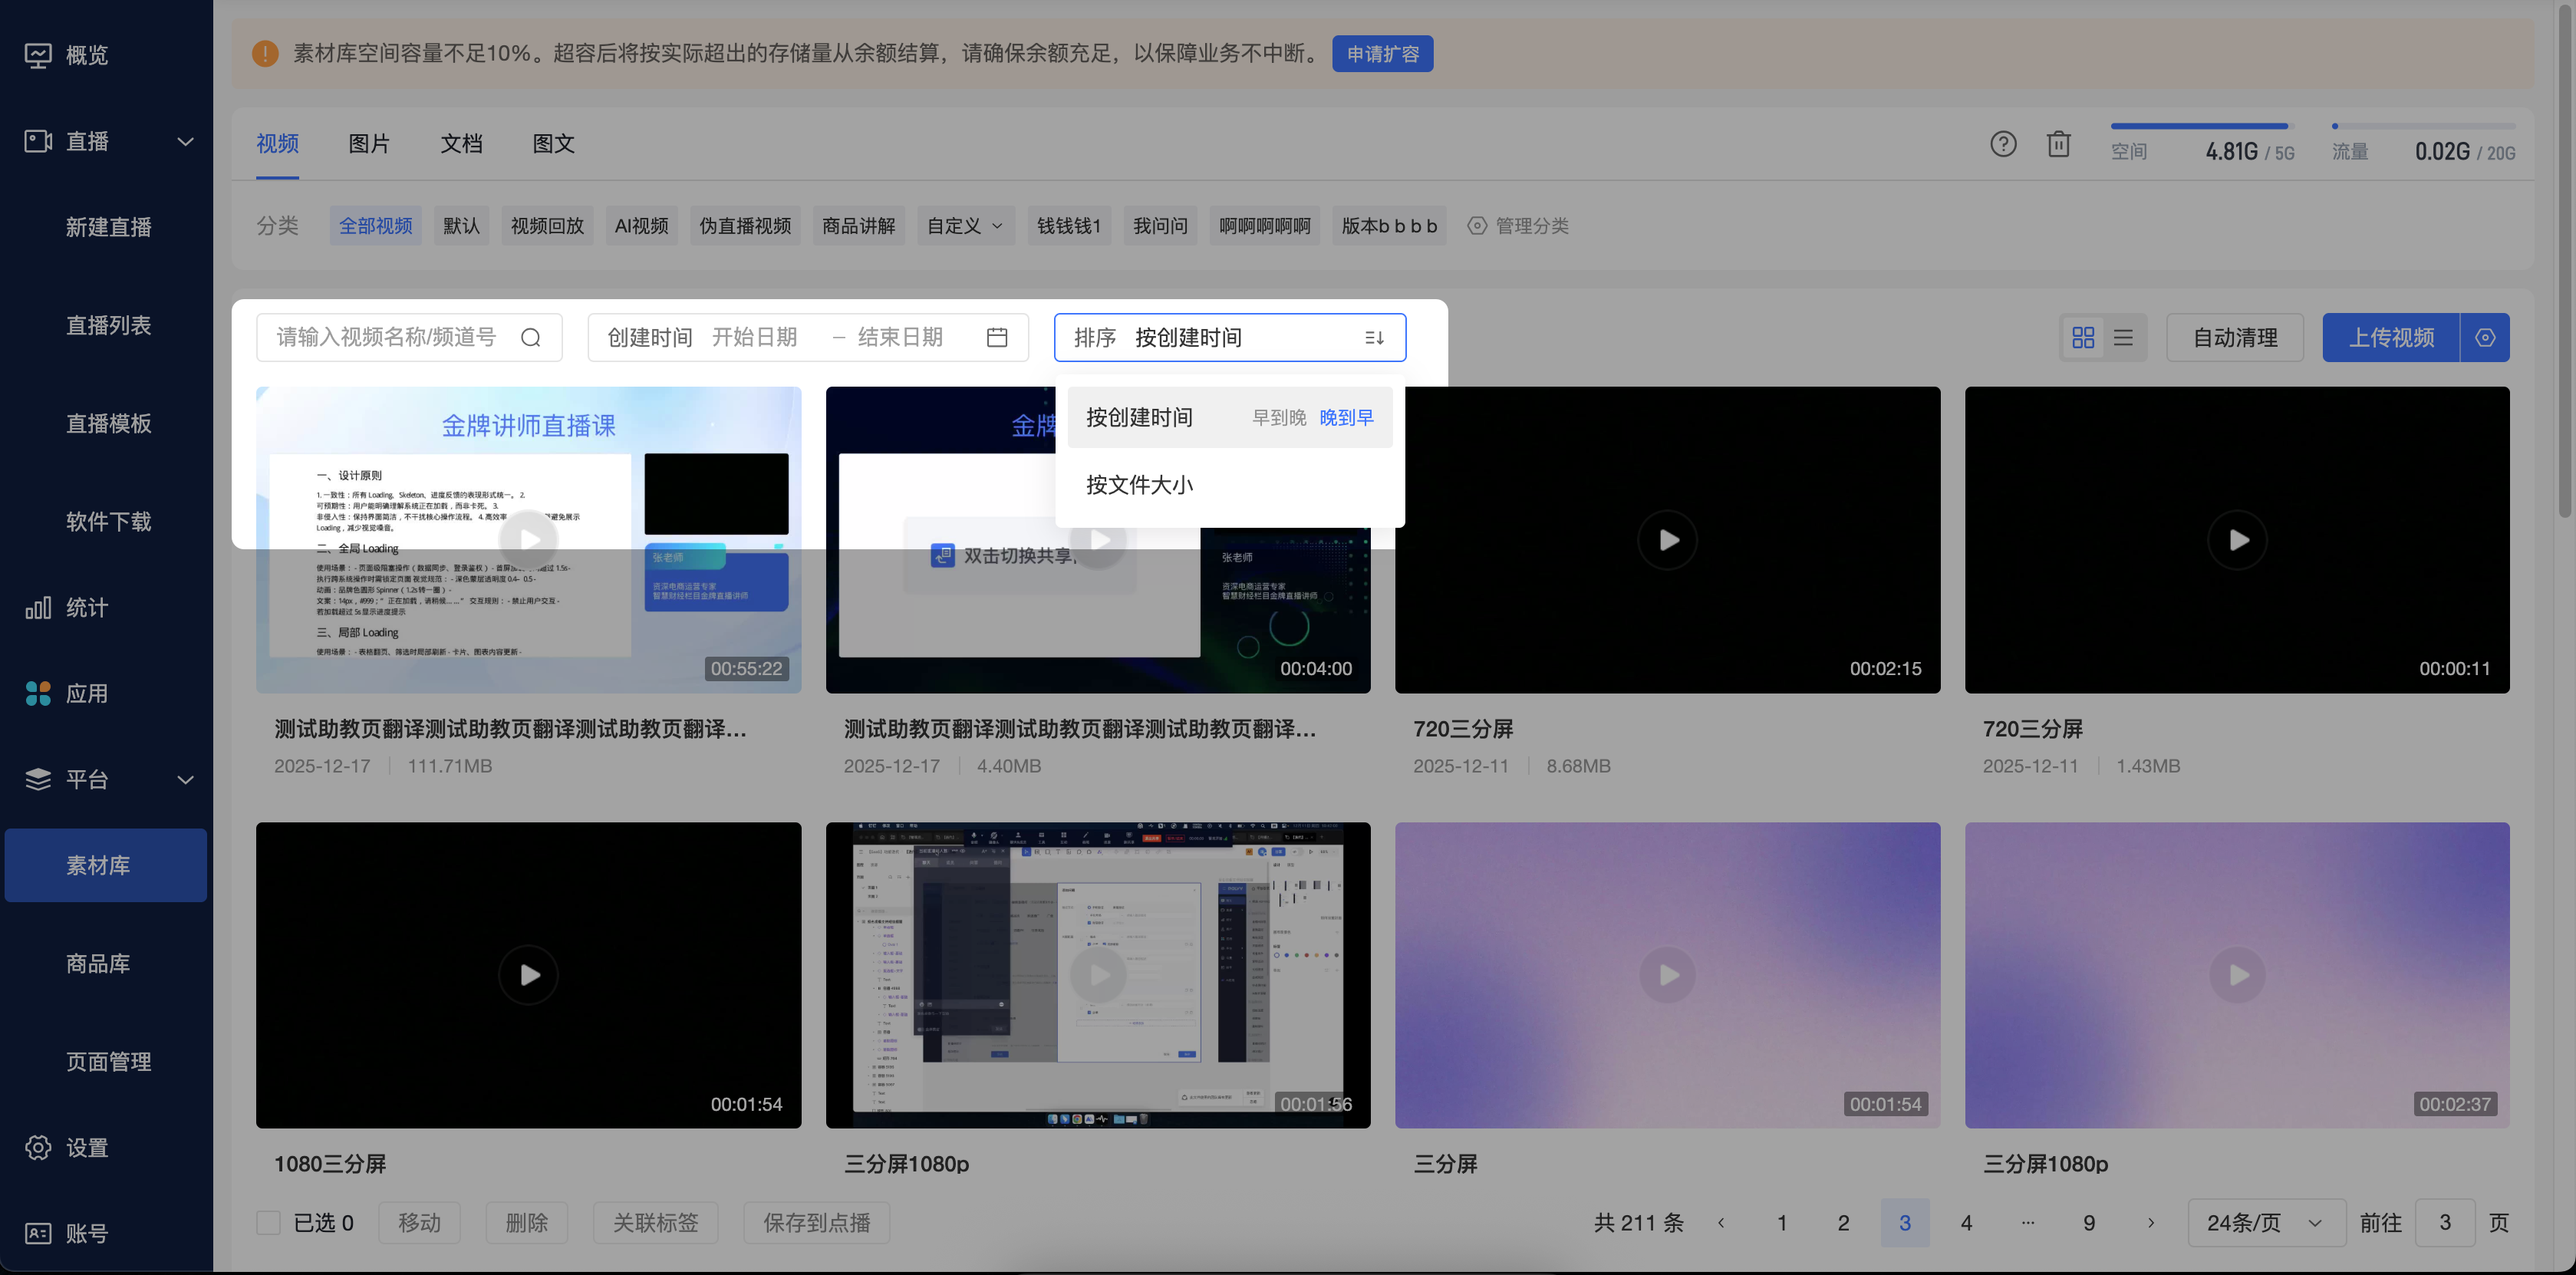Screen dimensions: 2576x1275
Task: Filter by 全部视频 category
Action: (x=376, y=226)
